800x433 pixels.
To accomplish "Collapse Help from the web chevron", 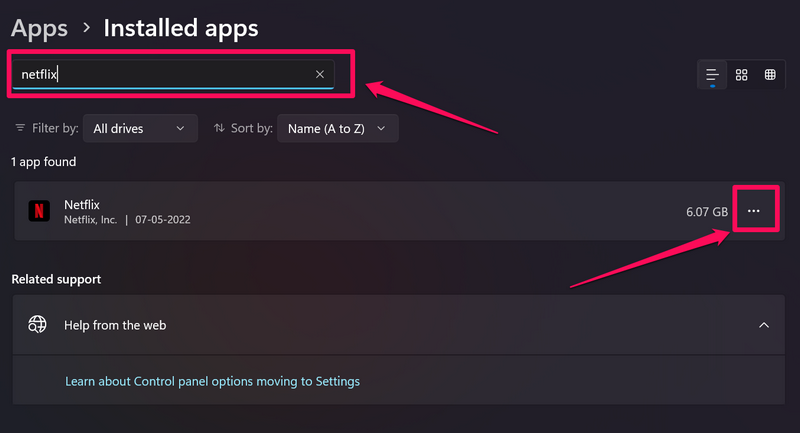I will [764, 325].
